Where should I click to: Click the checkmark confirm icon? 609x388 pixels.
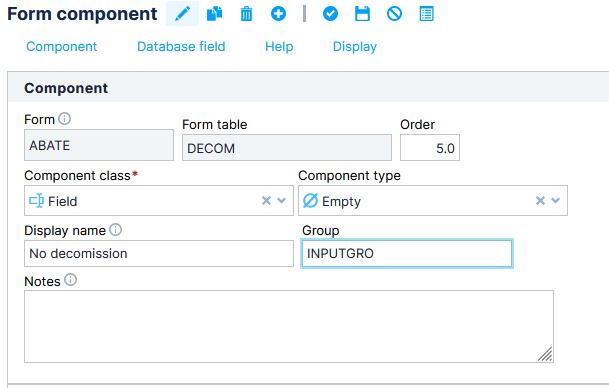[330, 14]
